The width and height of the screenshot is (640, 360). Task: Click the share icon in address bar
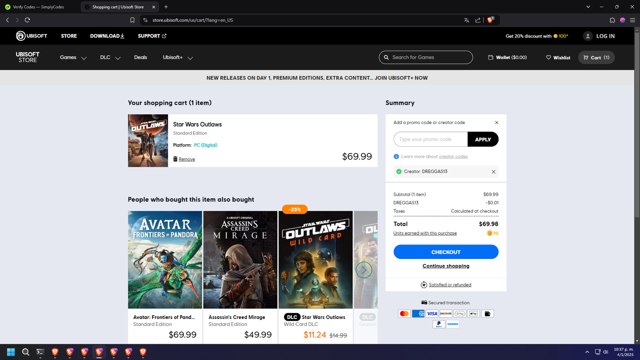(478, 20)
